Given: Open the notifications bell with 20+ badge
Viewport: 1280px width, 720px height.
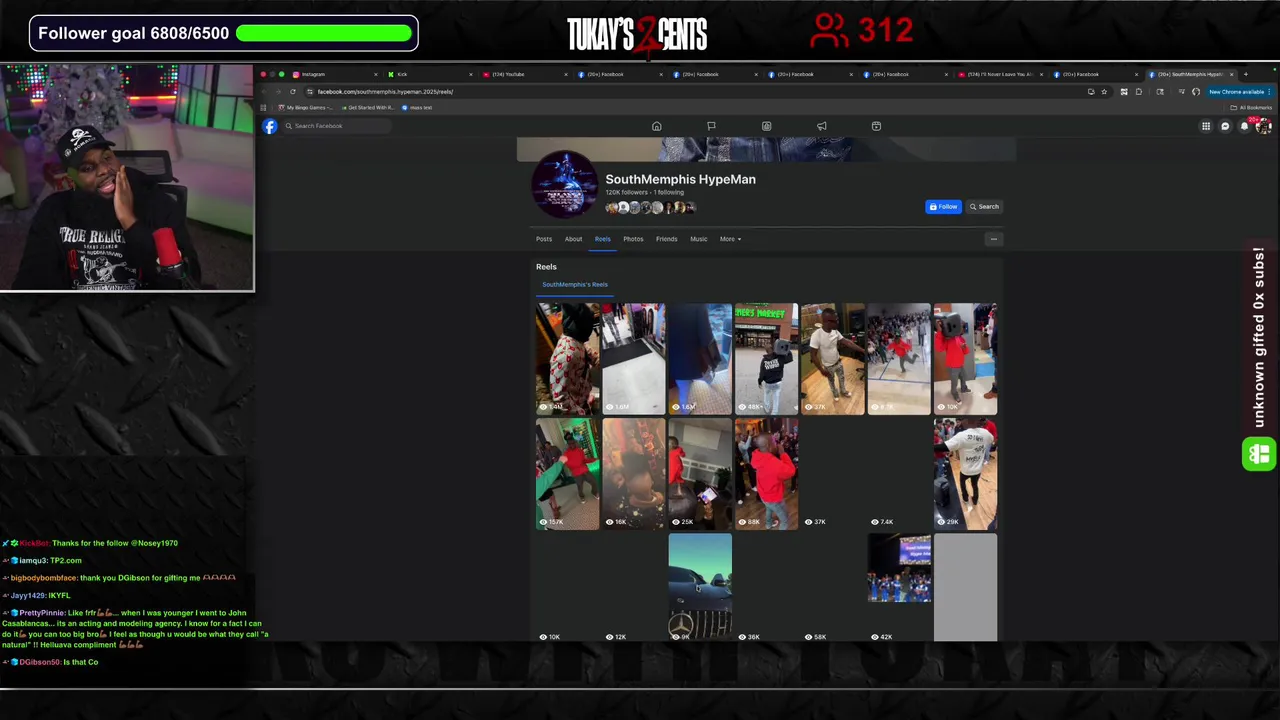Looking at the screenshot, I should point(1245,125).
